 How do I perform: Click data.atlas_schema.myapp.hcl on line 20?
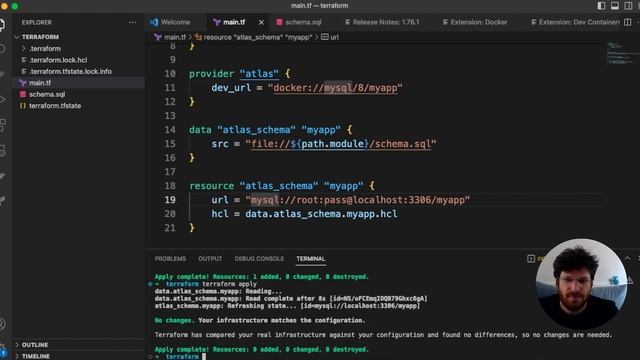pyautogui.click(x=321, y=214)
